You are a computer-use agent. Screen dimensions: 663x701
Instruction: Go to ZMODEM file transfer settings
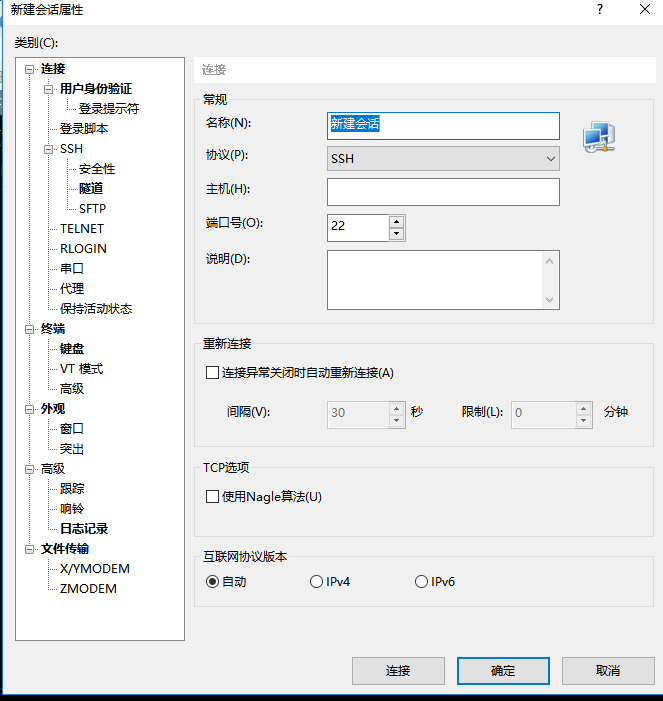click(88, 589)
